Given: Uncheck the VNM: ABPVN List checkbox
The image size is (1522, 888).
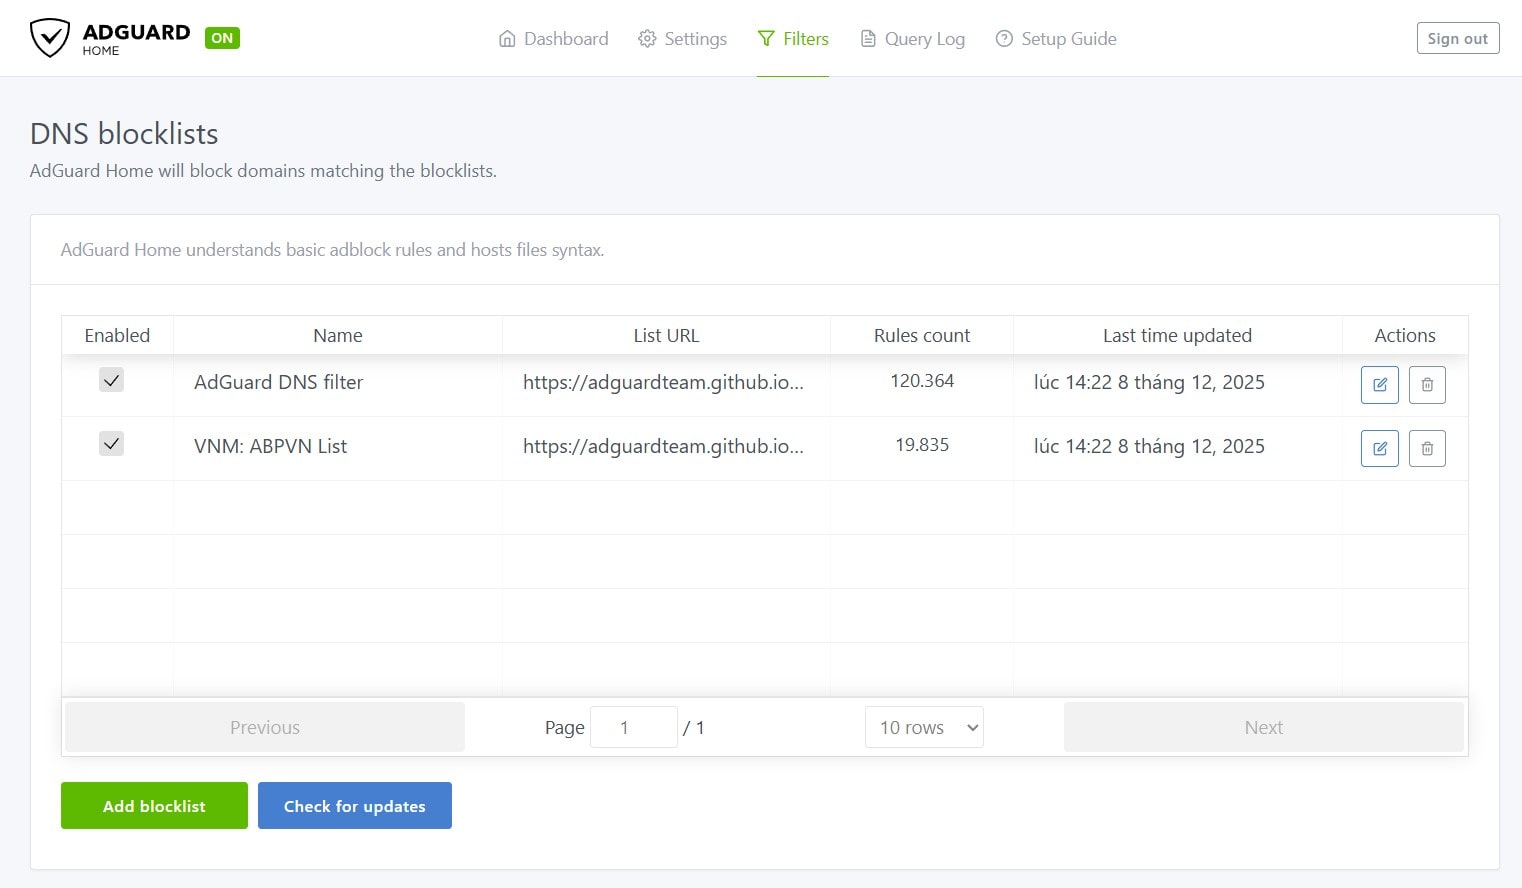Looking at the screenshot, I should (x=111, y=444).
